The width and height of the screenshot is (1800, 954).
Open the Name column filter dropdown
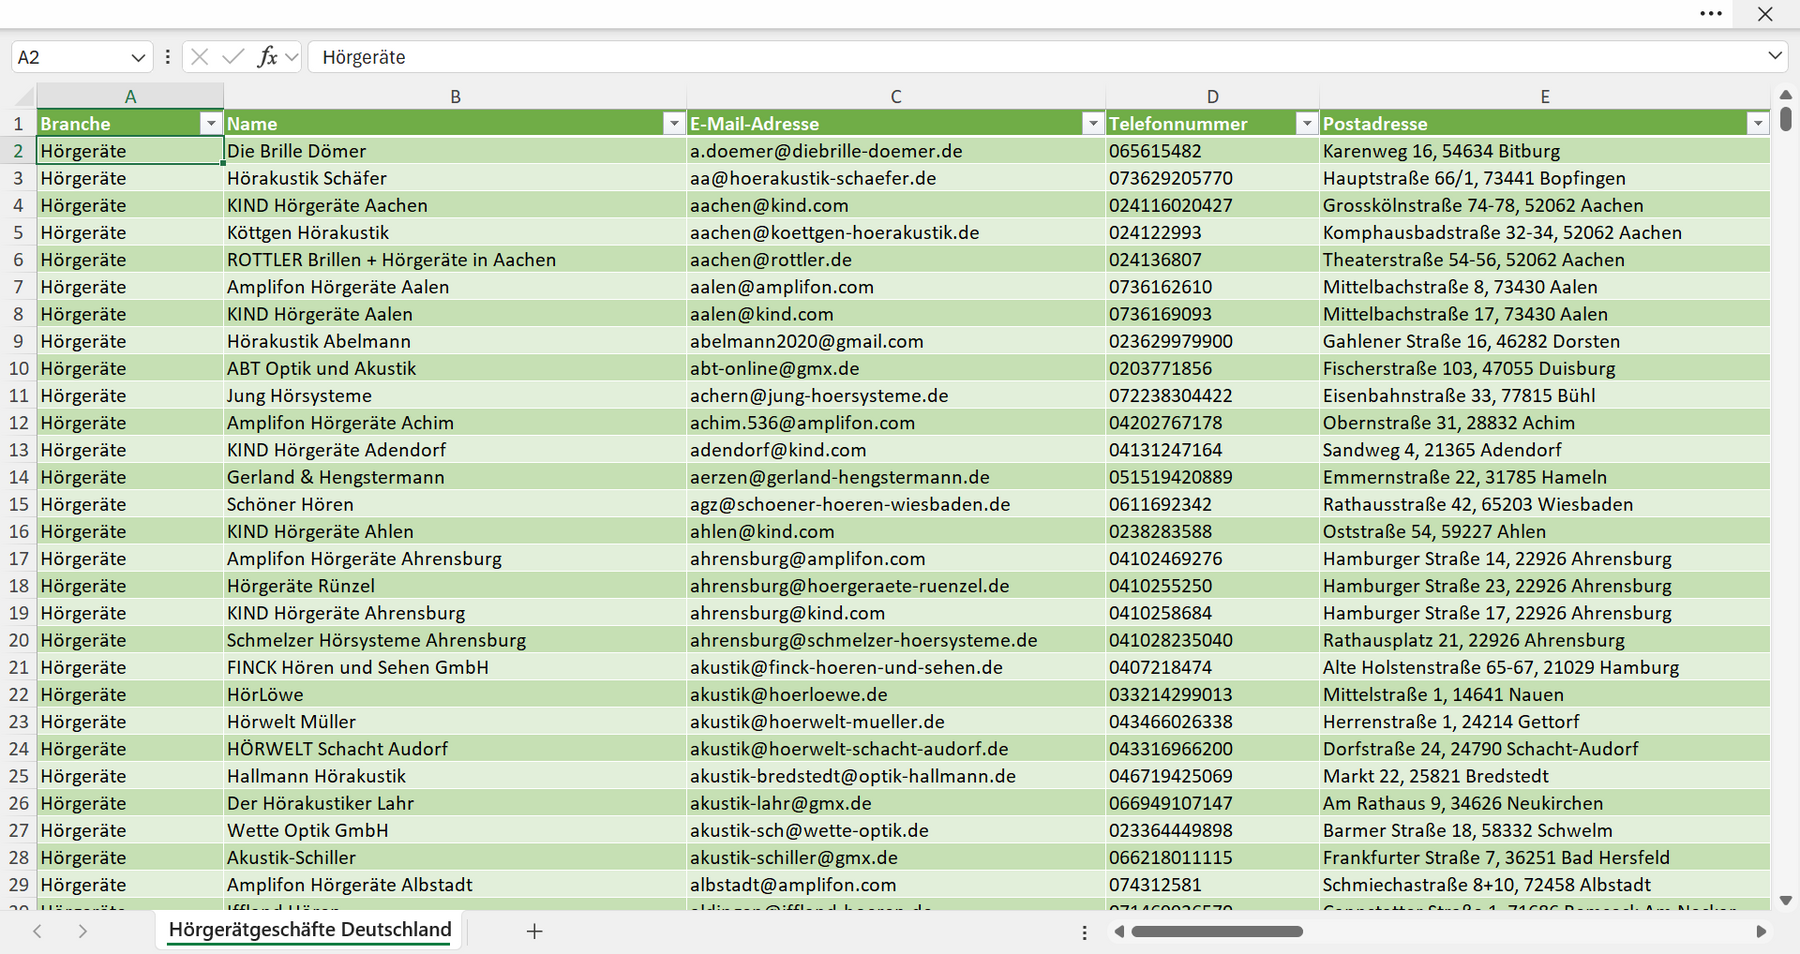[674, 123]
